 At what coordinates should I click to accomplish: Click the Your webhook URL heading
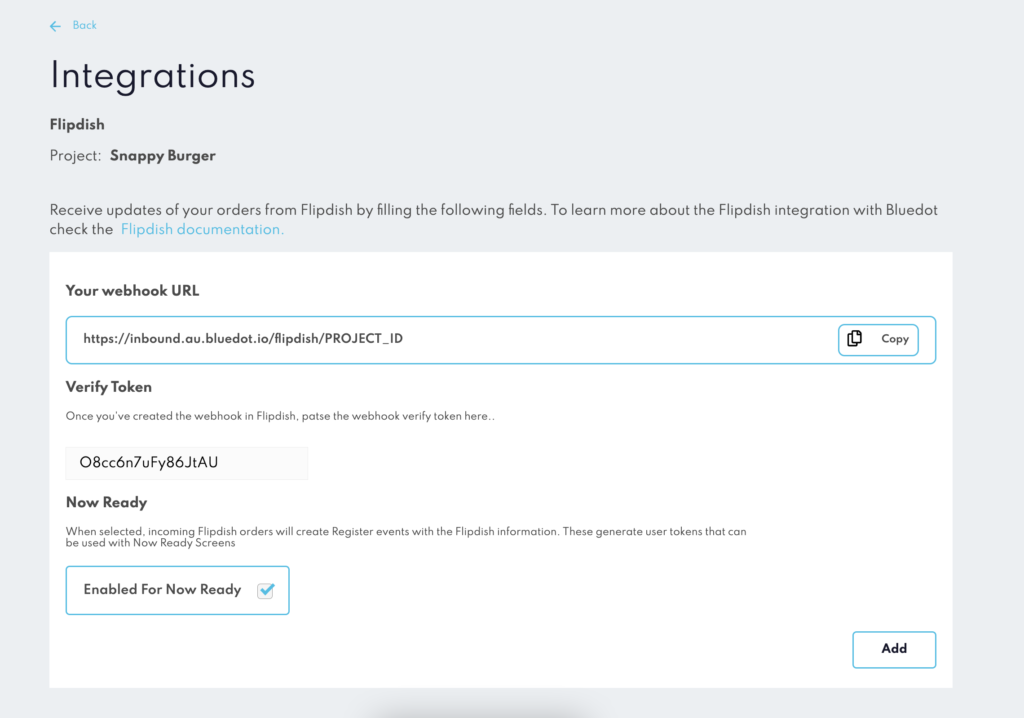click(x=132, y=291)
